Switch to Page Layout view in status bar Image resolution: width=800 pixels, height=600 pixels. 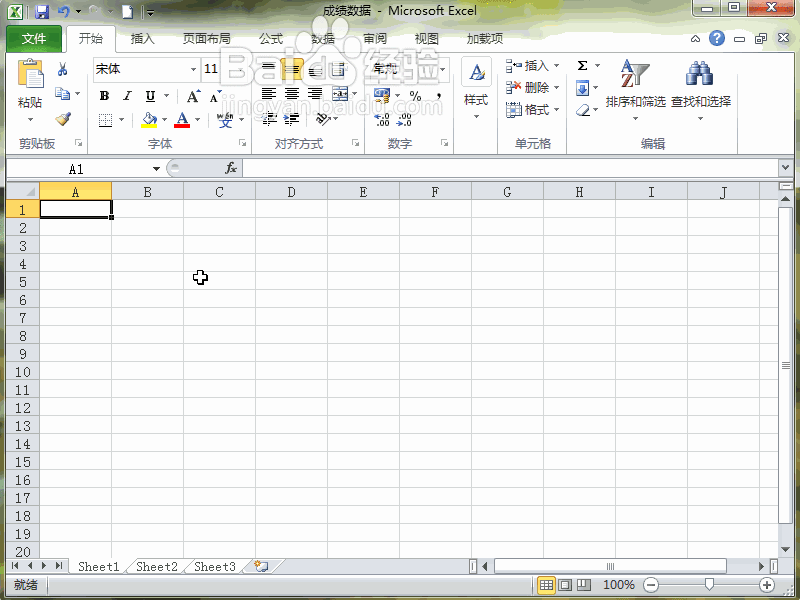point(565,584)
